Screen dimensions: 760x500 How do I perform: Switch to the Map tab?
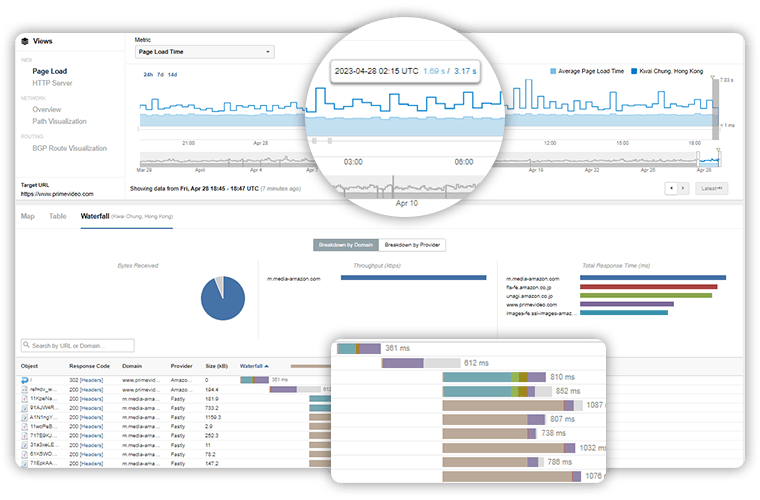[28, 216]
